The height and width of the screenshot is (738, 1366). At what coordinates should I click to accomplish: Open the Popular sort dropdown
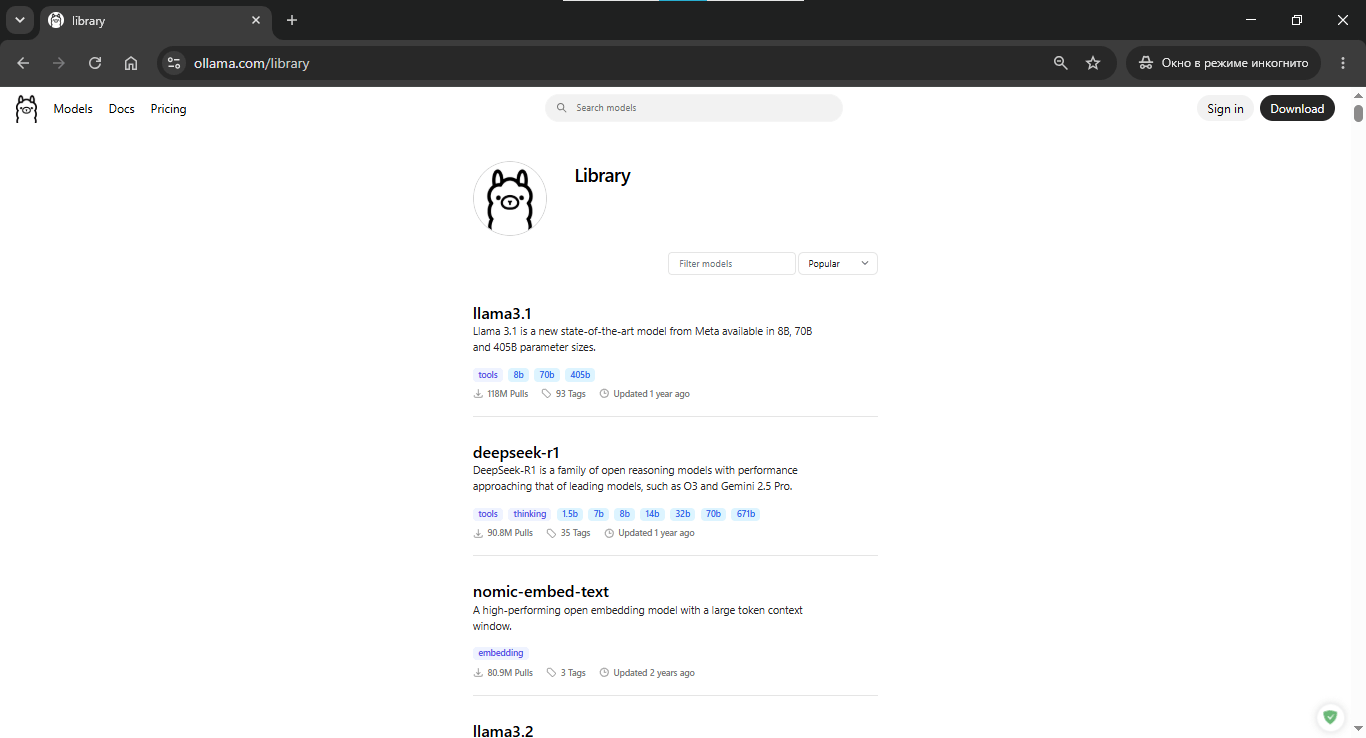pos(838,264)
